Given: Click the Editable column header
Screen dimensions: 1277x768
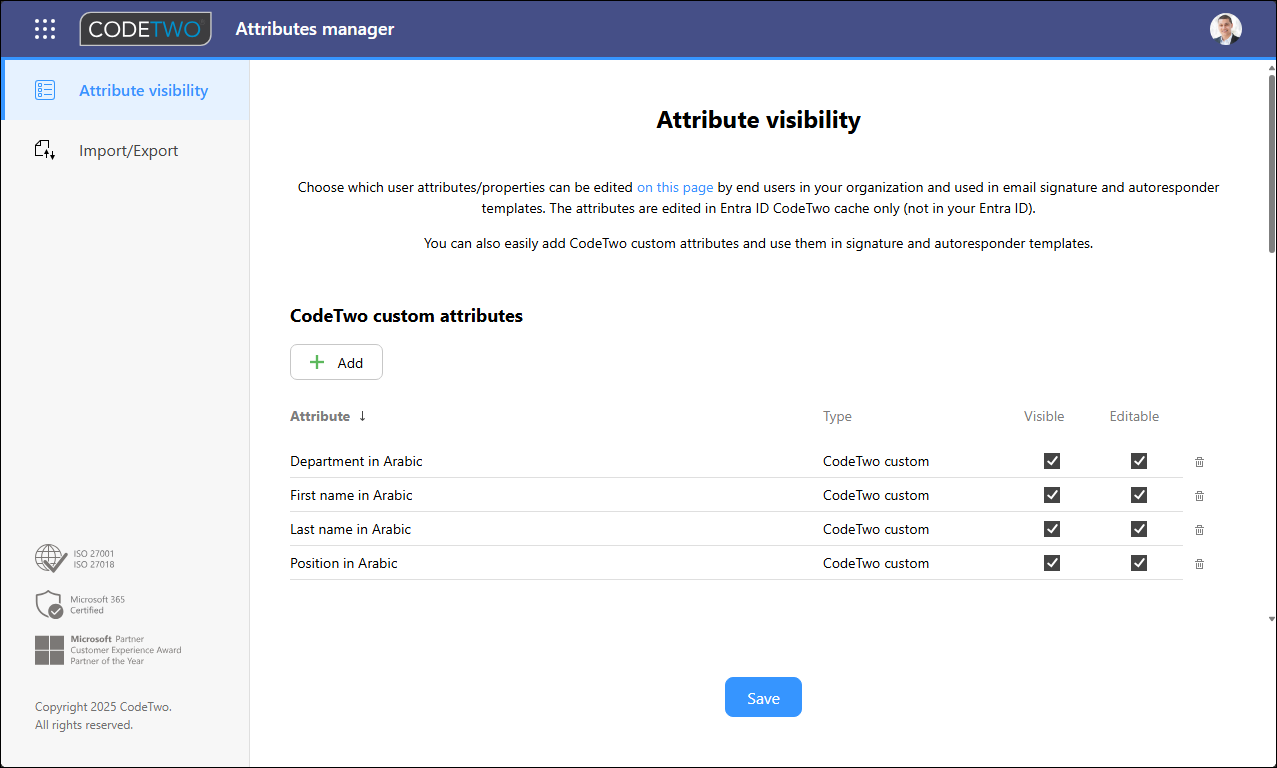Looking at the screenshot, I should tap(1134, 416).
